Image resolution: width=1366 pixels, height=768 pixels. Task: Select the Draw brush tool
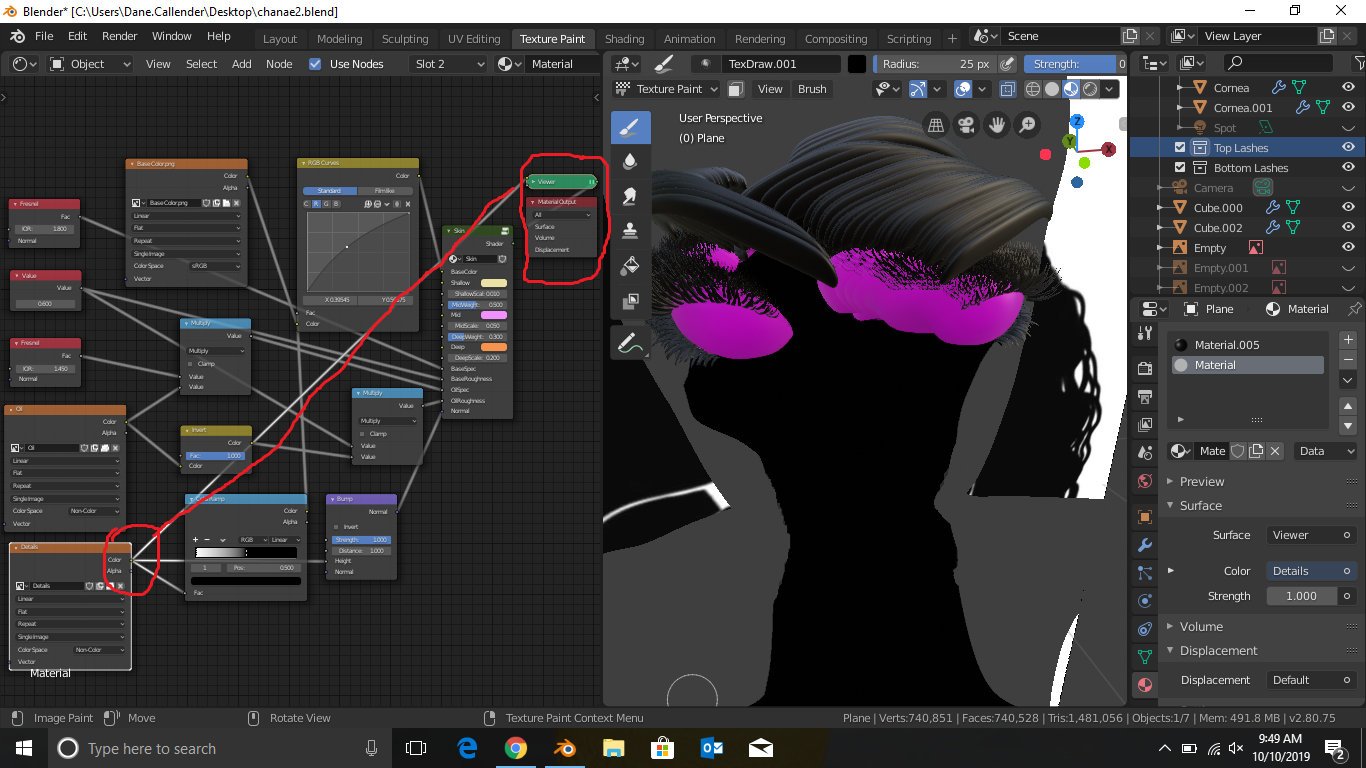coord(630,127)
